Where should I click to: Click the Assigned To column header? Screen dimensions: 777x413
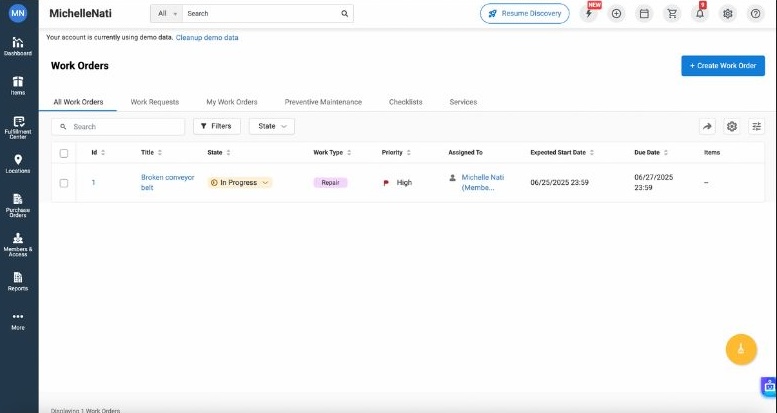(x=465, y=153)
